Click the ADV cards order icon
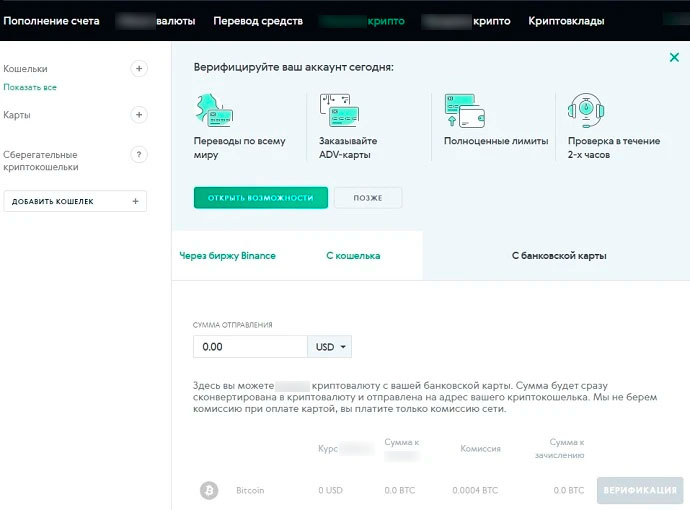Screen dimensions: 690x510 pyautogui.click(x=338, y=109)
